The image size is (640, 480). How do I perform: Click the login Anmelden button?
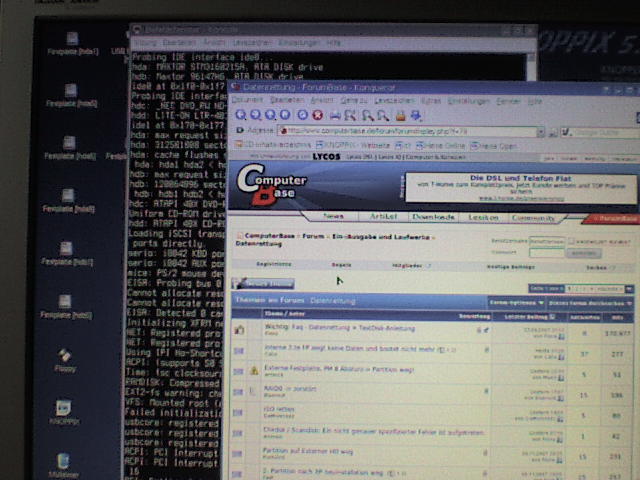coord(583,253)
